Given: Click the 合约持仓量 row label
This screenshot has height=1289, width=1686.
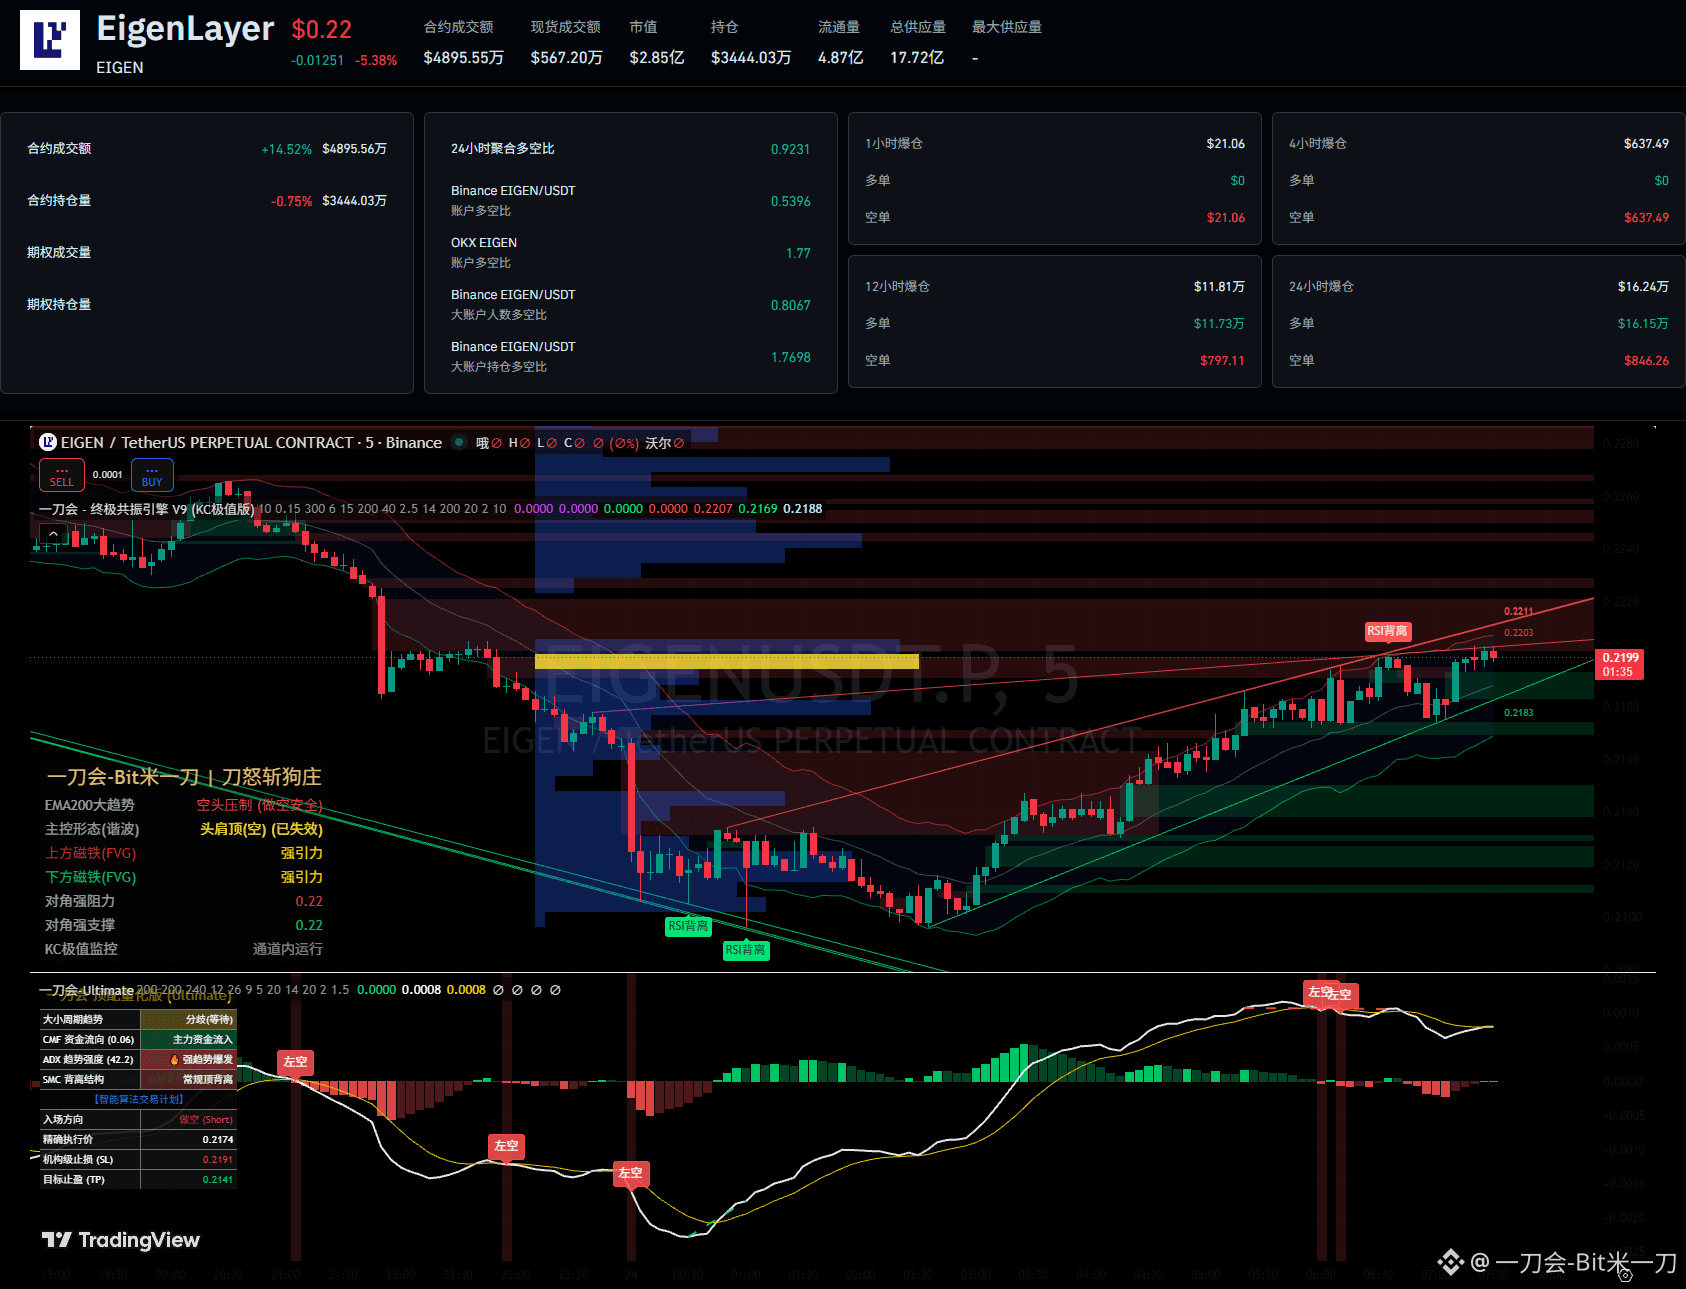Looking at the screenshot, I should coord(59,200).
